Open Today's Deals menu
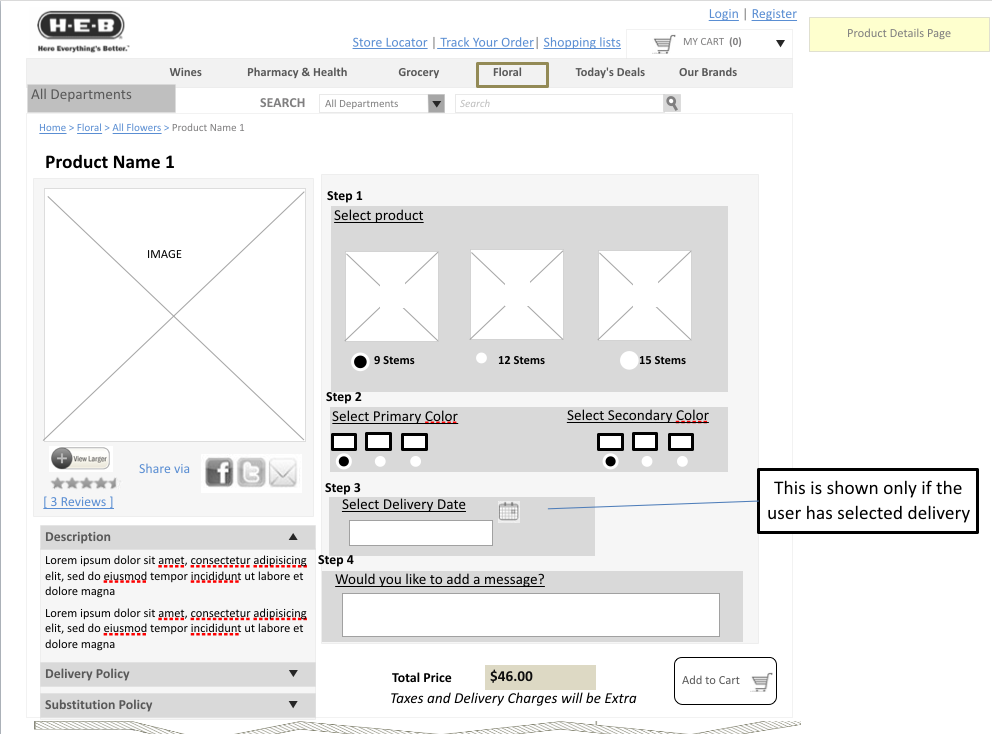 610,72
